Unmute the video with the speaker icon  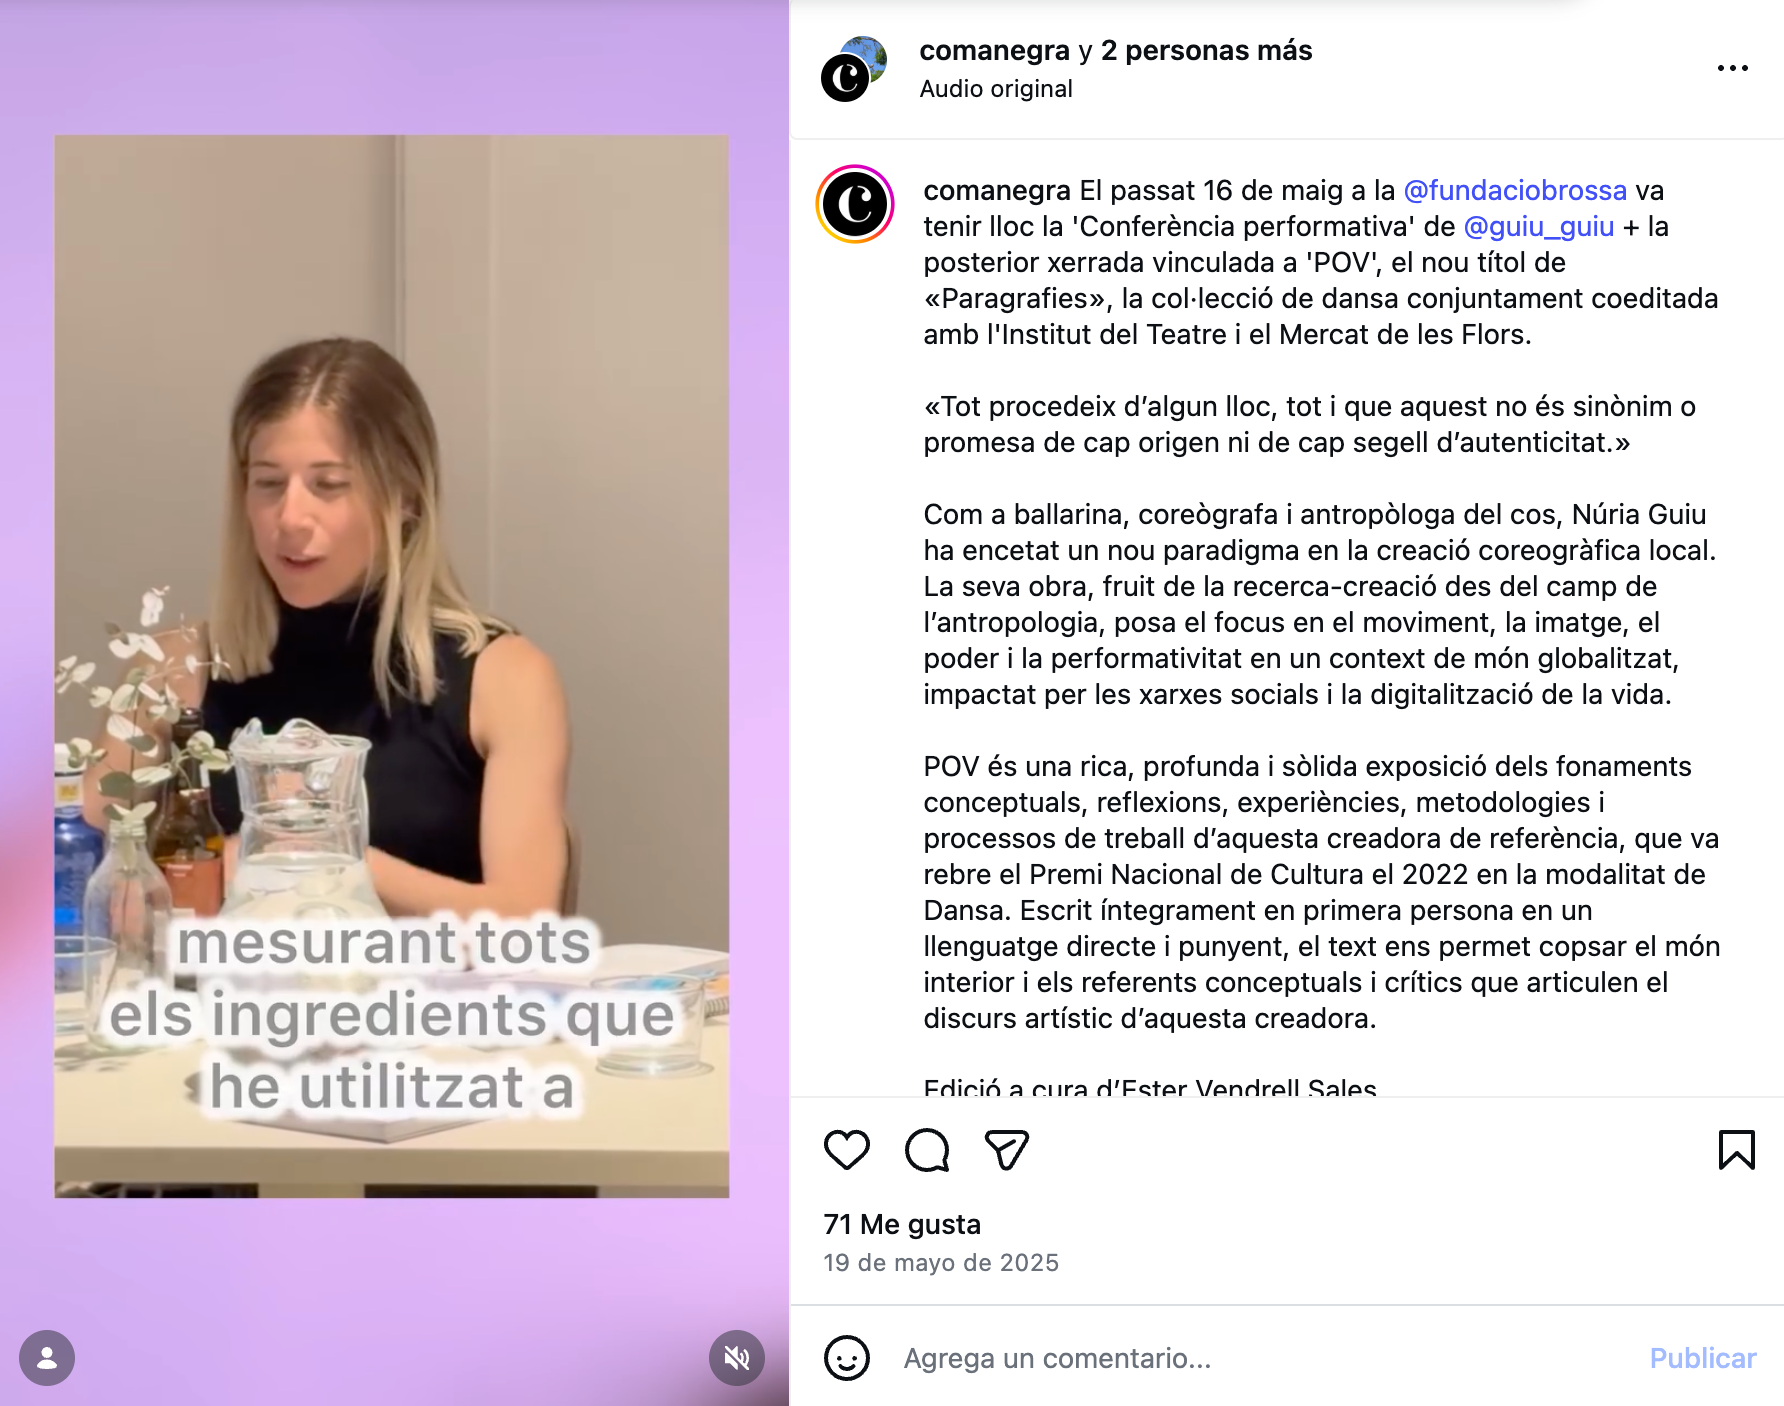(737, 1358)
